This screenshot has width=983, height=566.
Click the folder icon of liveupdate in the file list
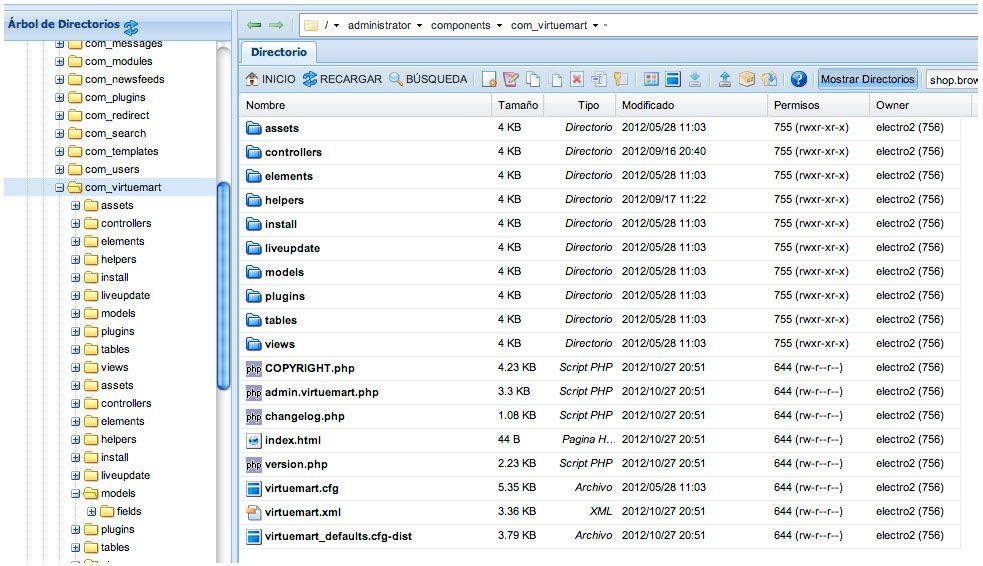(253, 248)
